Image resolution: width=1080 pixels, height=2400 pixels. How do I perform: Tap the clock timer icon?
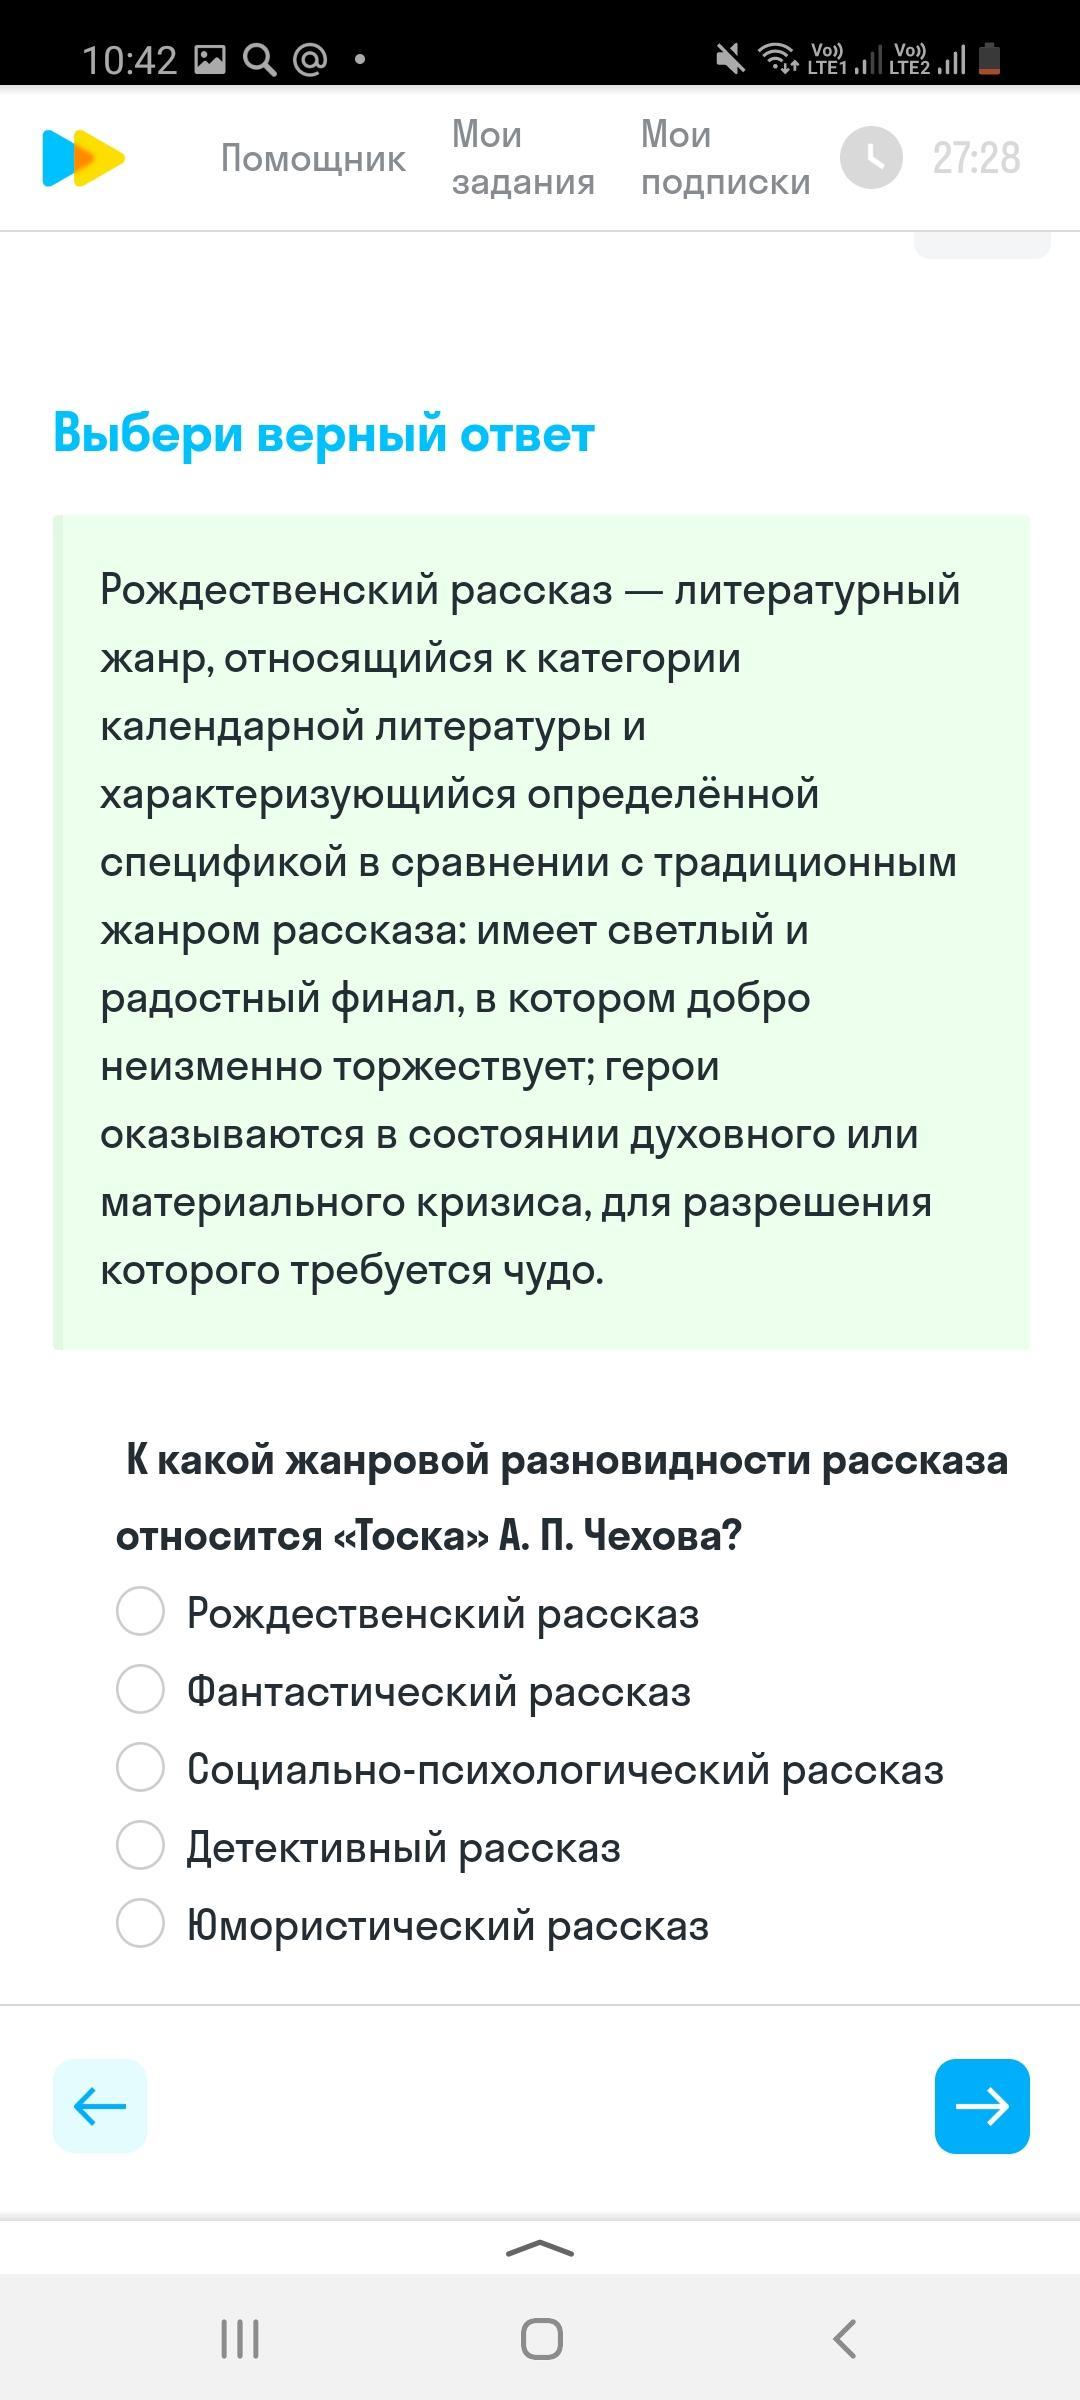click(x=871, y=157)
